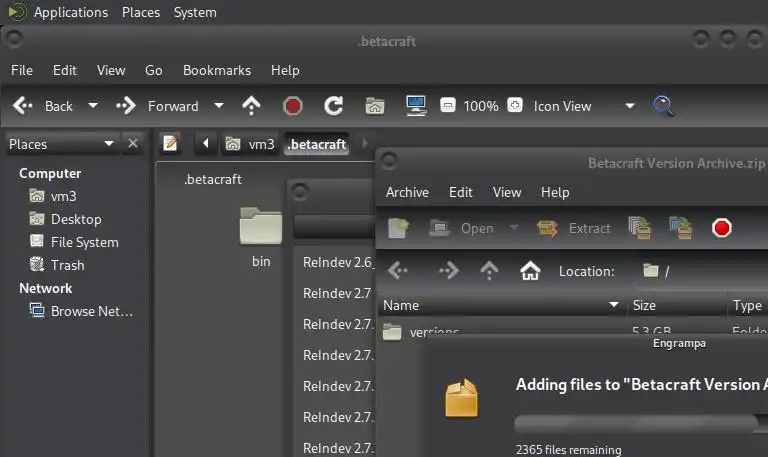
Task: Select the ReIndev 2.6 entry
Action: tap(338, 263)
